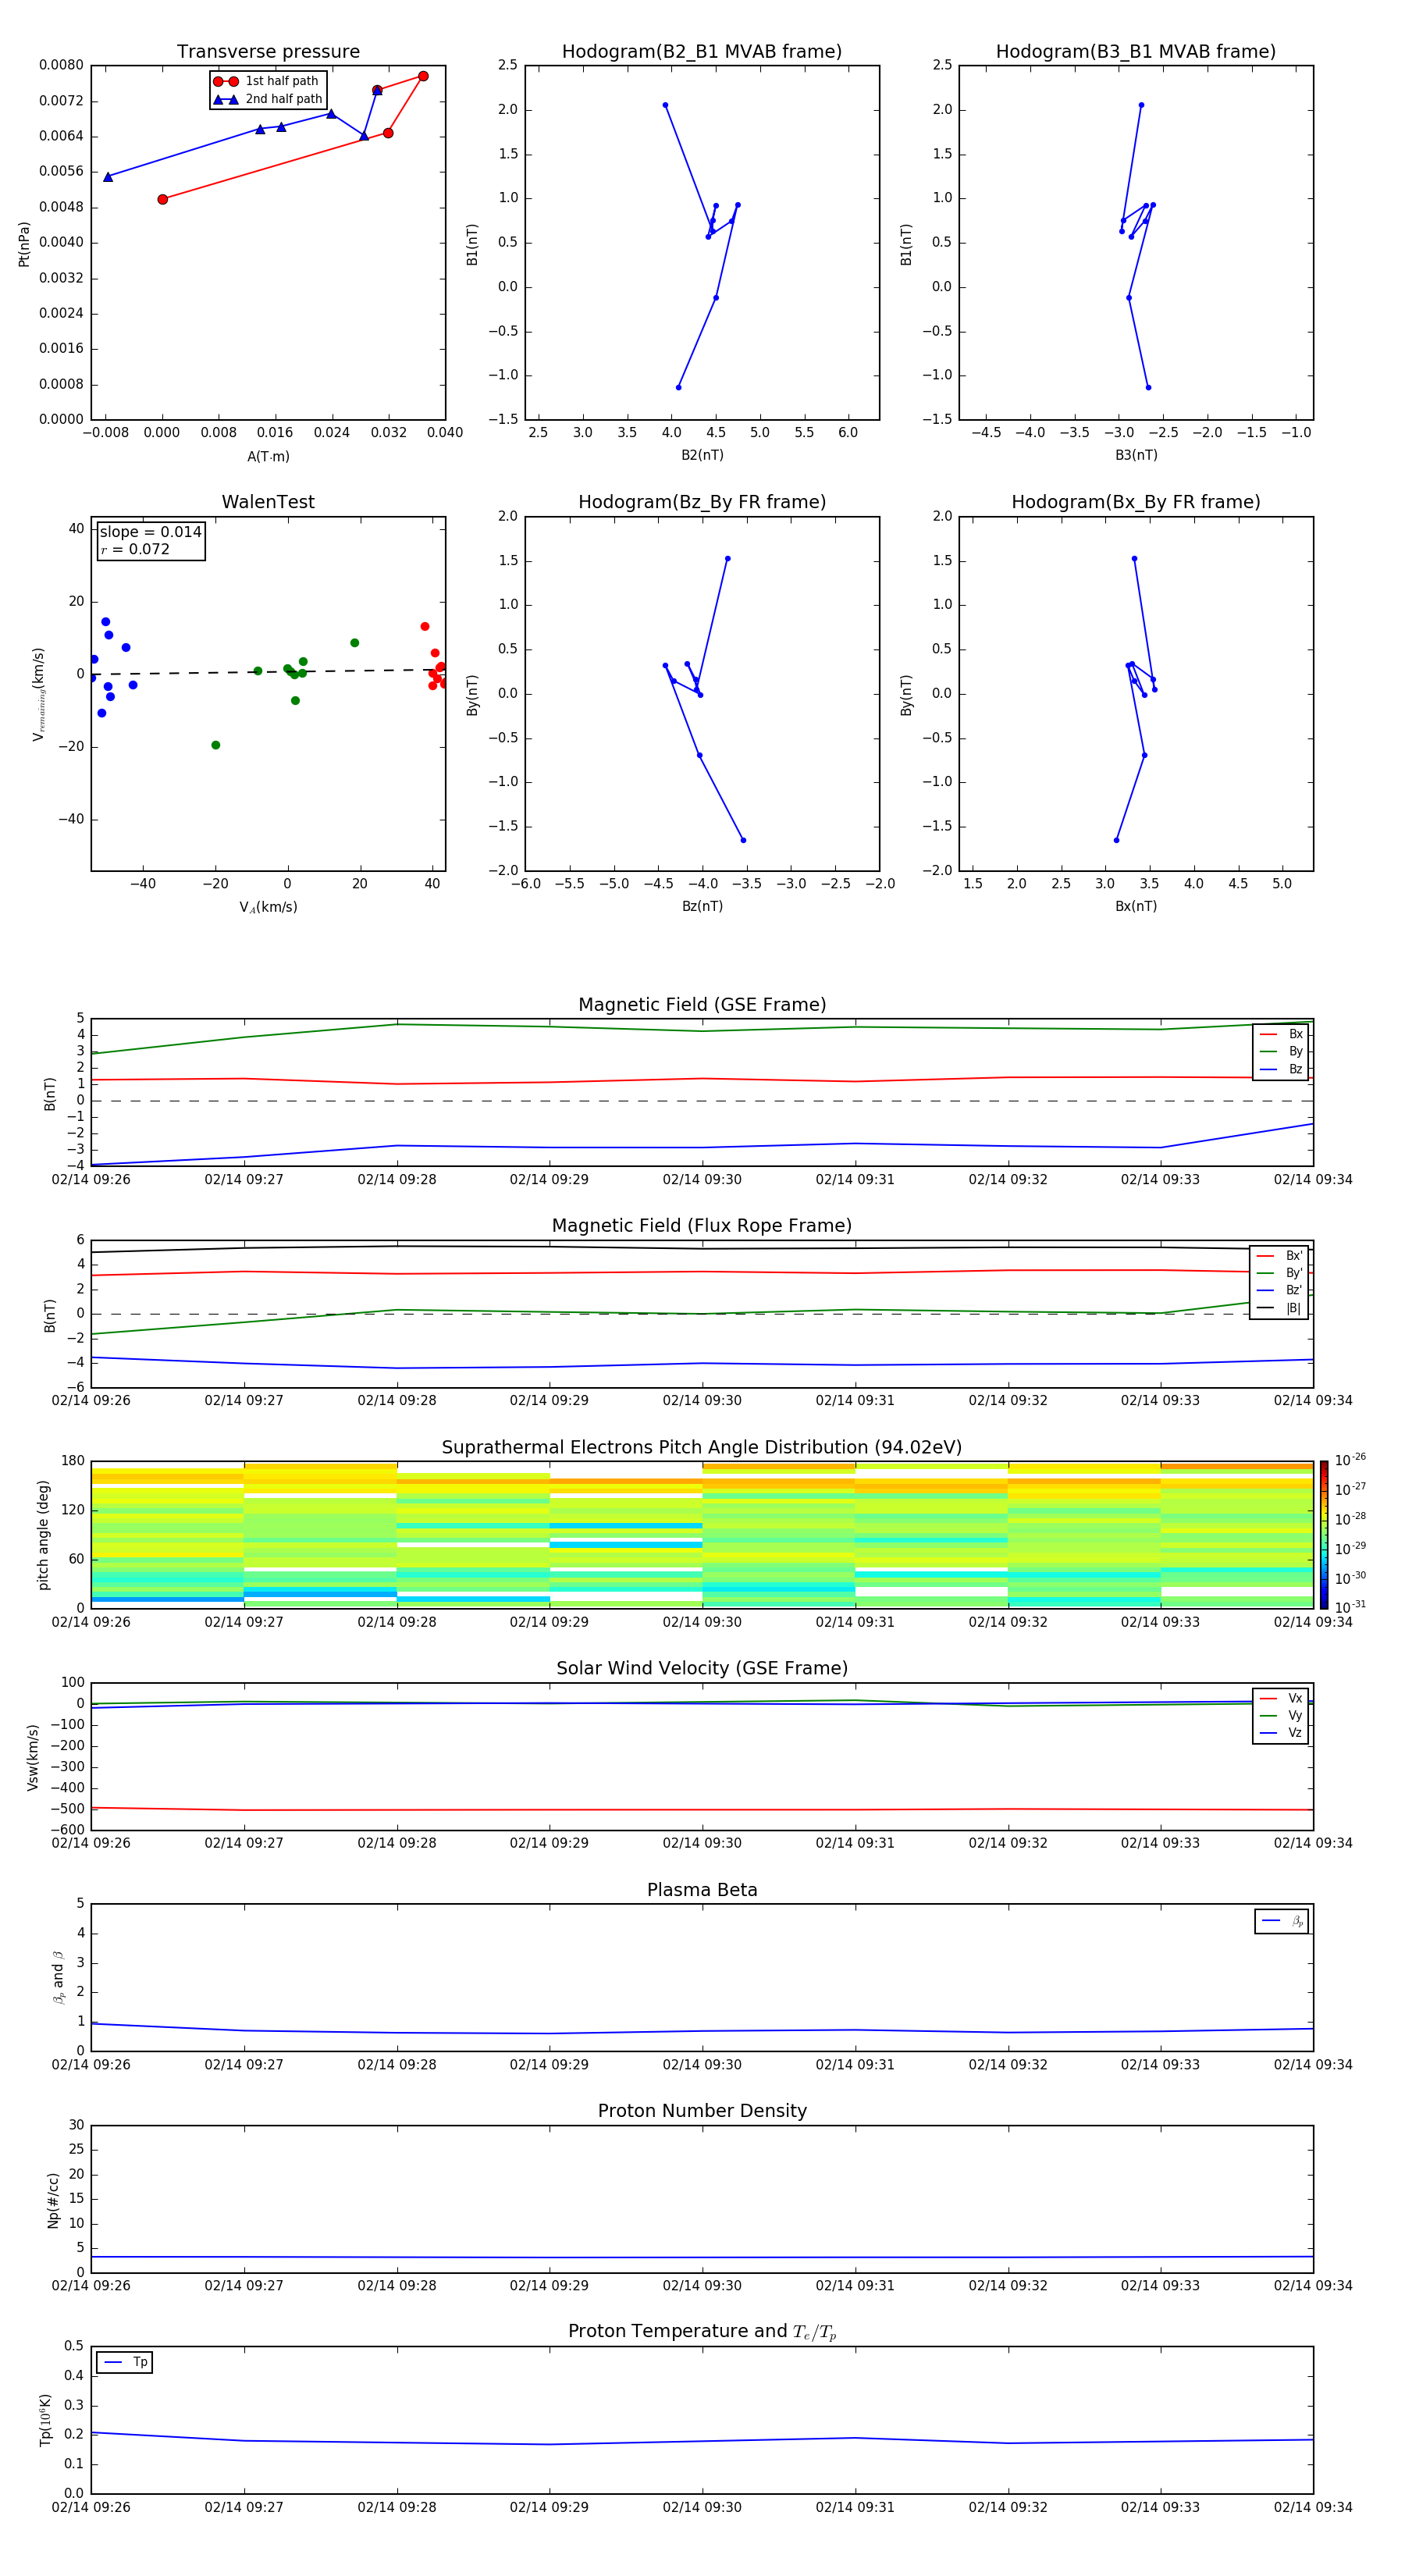Click the '10^-31' color bar label
The image size is (1405, 2576).
[x=1351, y=1607]
